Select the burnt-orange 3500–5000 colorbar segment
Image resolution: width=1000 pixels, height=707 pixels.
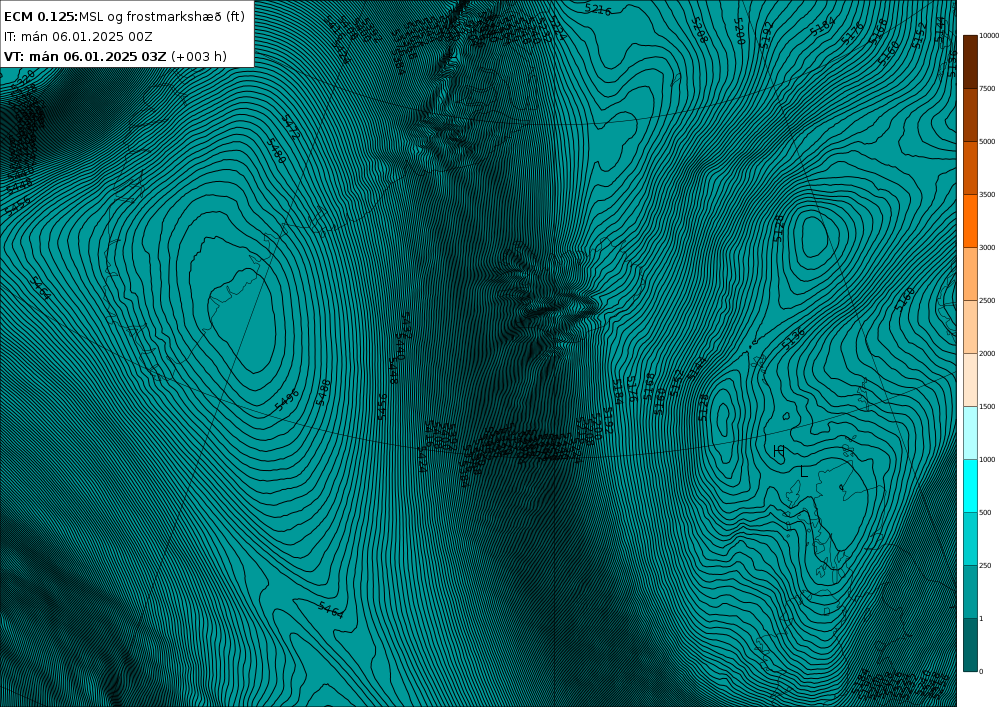point(969,168)
